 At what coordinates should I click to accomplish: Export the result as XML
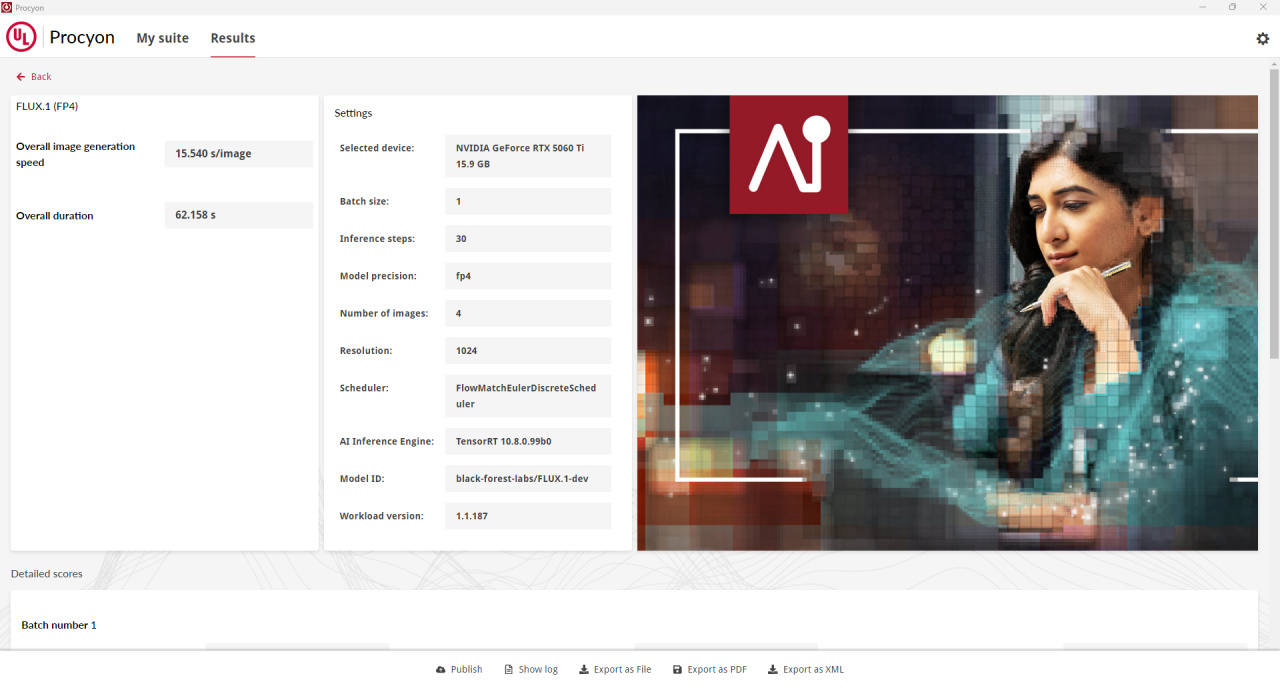[x=806, y=670]
